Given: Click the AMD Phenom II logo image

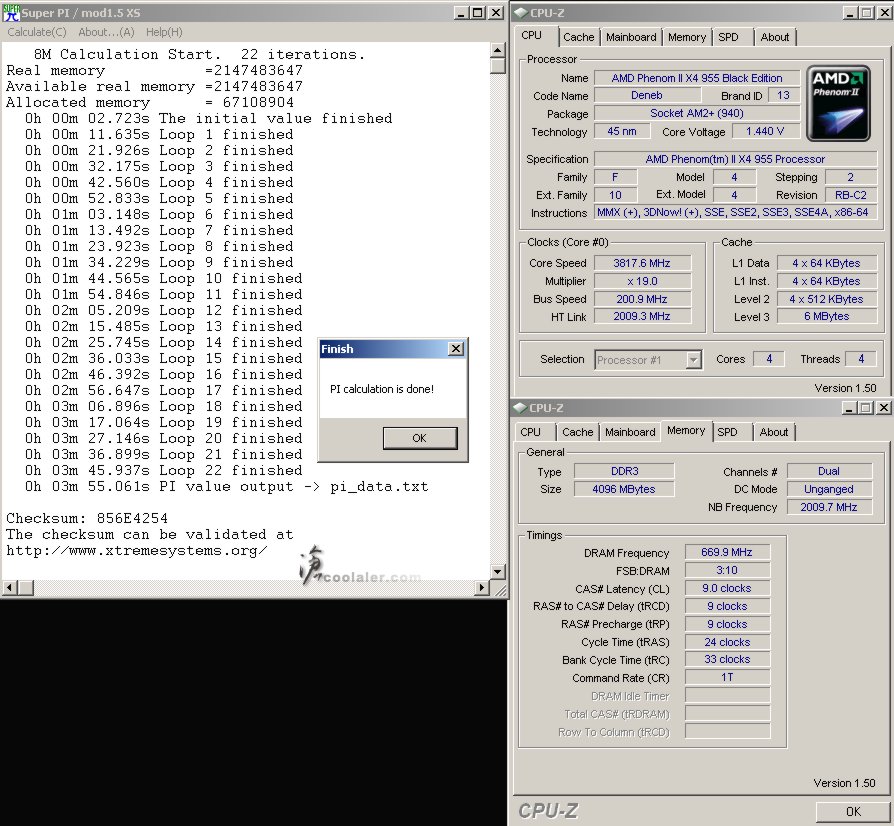Looking at the screenshot, I should click(838, 103).
